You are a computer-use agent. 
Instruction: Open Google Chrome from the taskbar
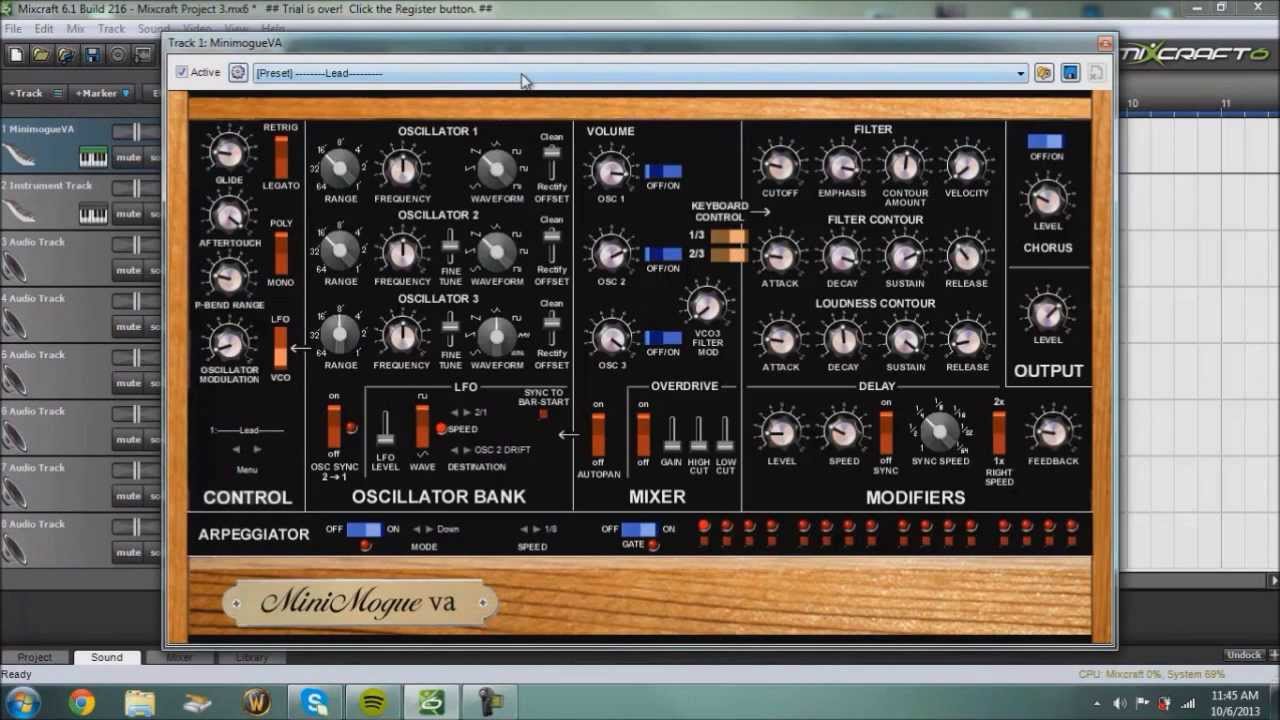(x=82, y=703)
